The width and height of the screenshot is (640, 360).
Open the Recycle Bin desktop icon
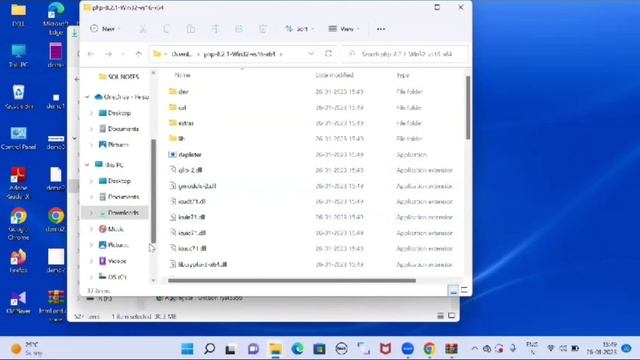click(18, 97)
